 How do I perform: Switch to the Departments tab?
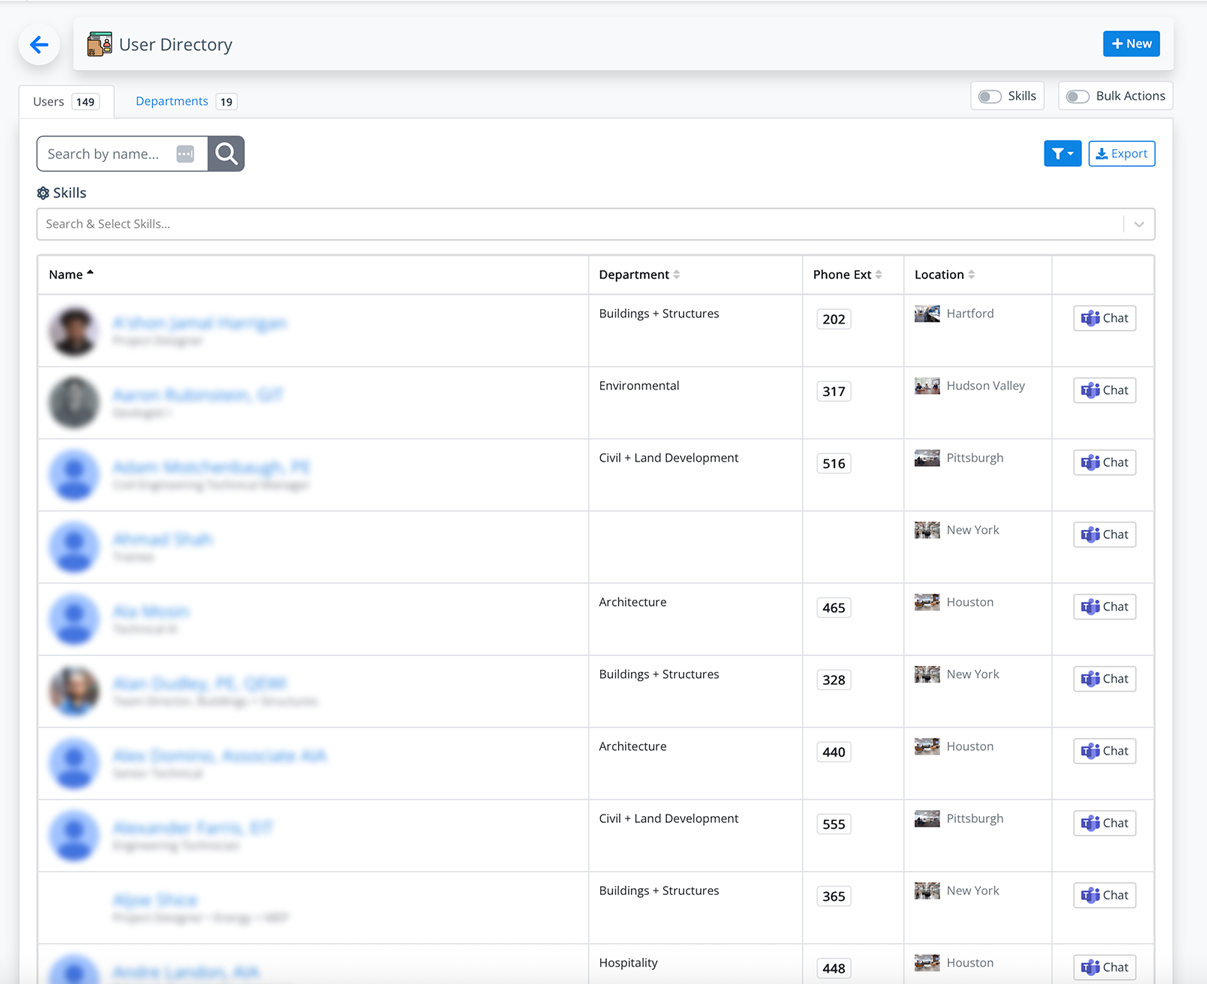point(175,100)
